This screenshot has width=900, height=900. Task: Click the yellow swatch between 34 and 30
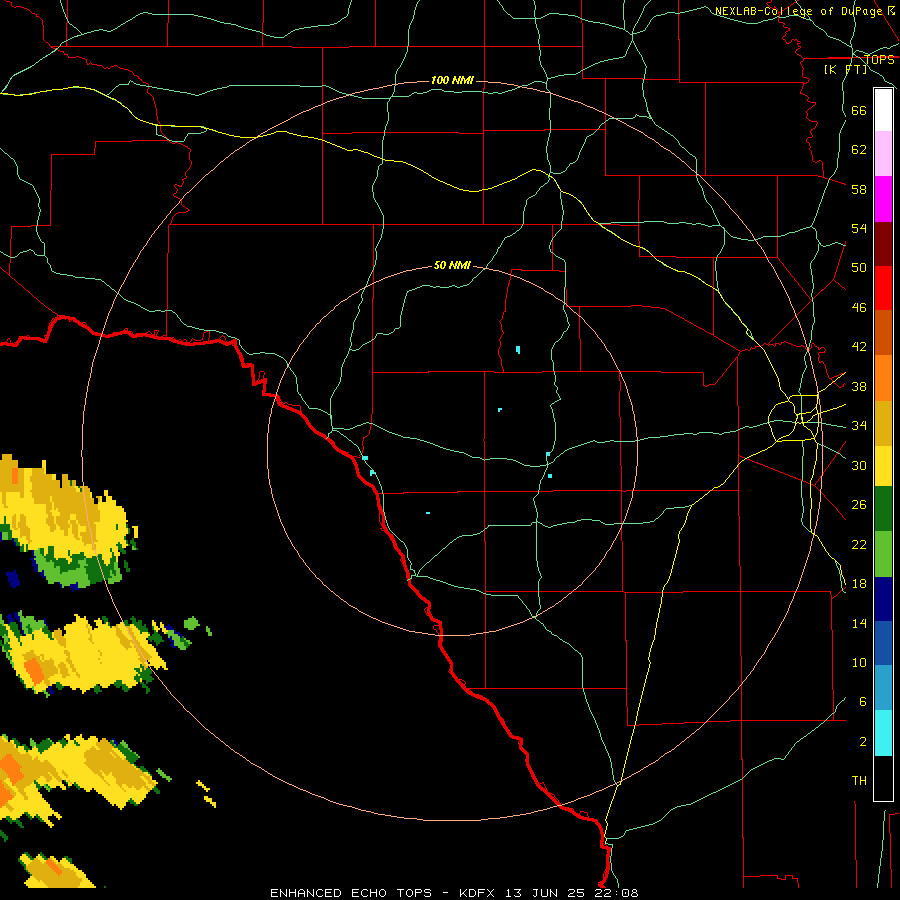[x=883, y=466]
